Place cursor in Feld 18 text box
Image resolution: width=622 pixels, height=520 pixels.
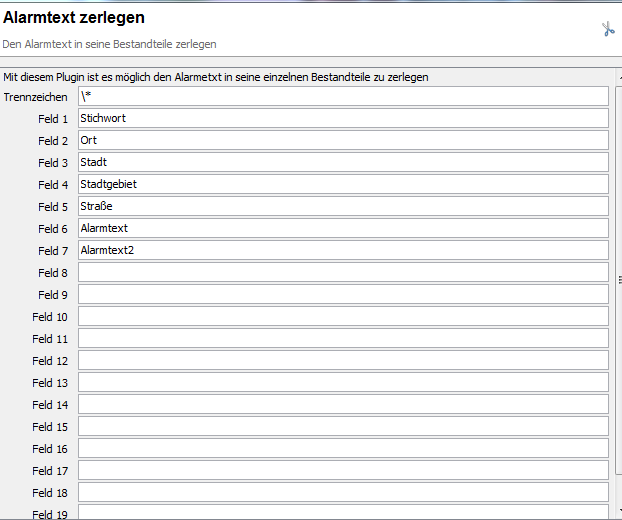point(342,493)
